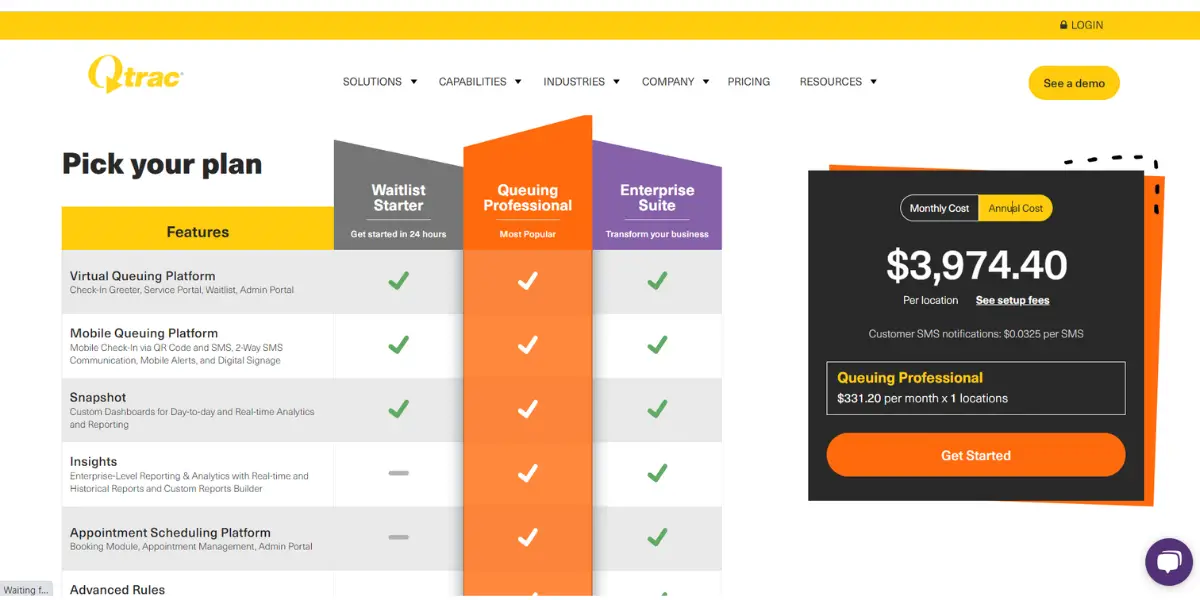Click the lock icon beside LOGIN

(x=1063, y=25)
